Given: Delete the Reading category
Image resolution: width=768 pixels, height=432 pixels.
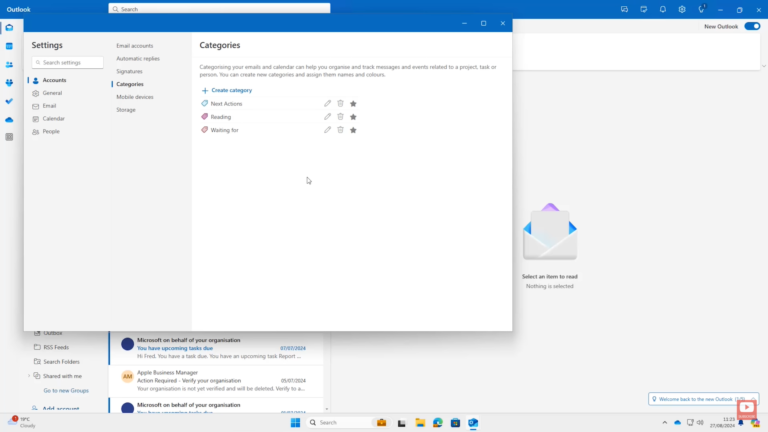Looking at the screenshot, I should click(x=340, y=117).
